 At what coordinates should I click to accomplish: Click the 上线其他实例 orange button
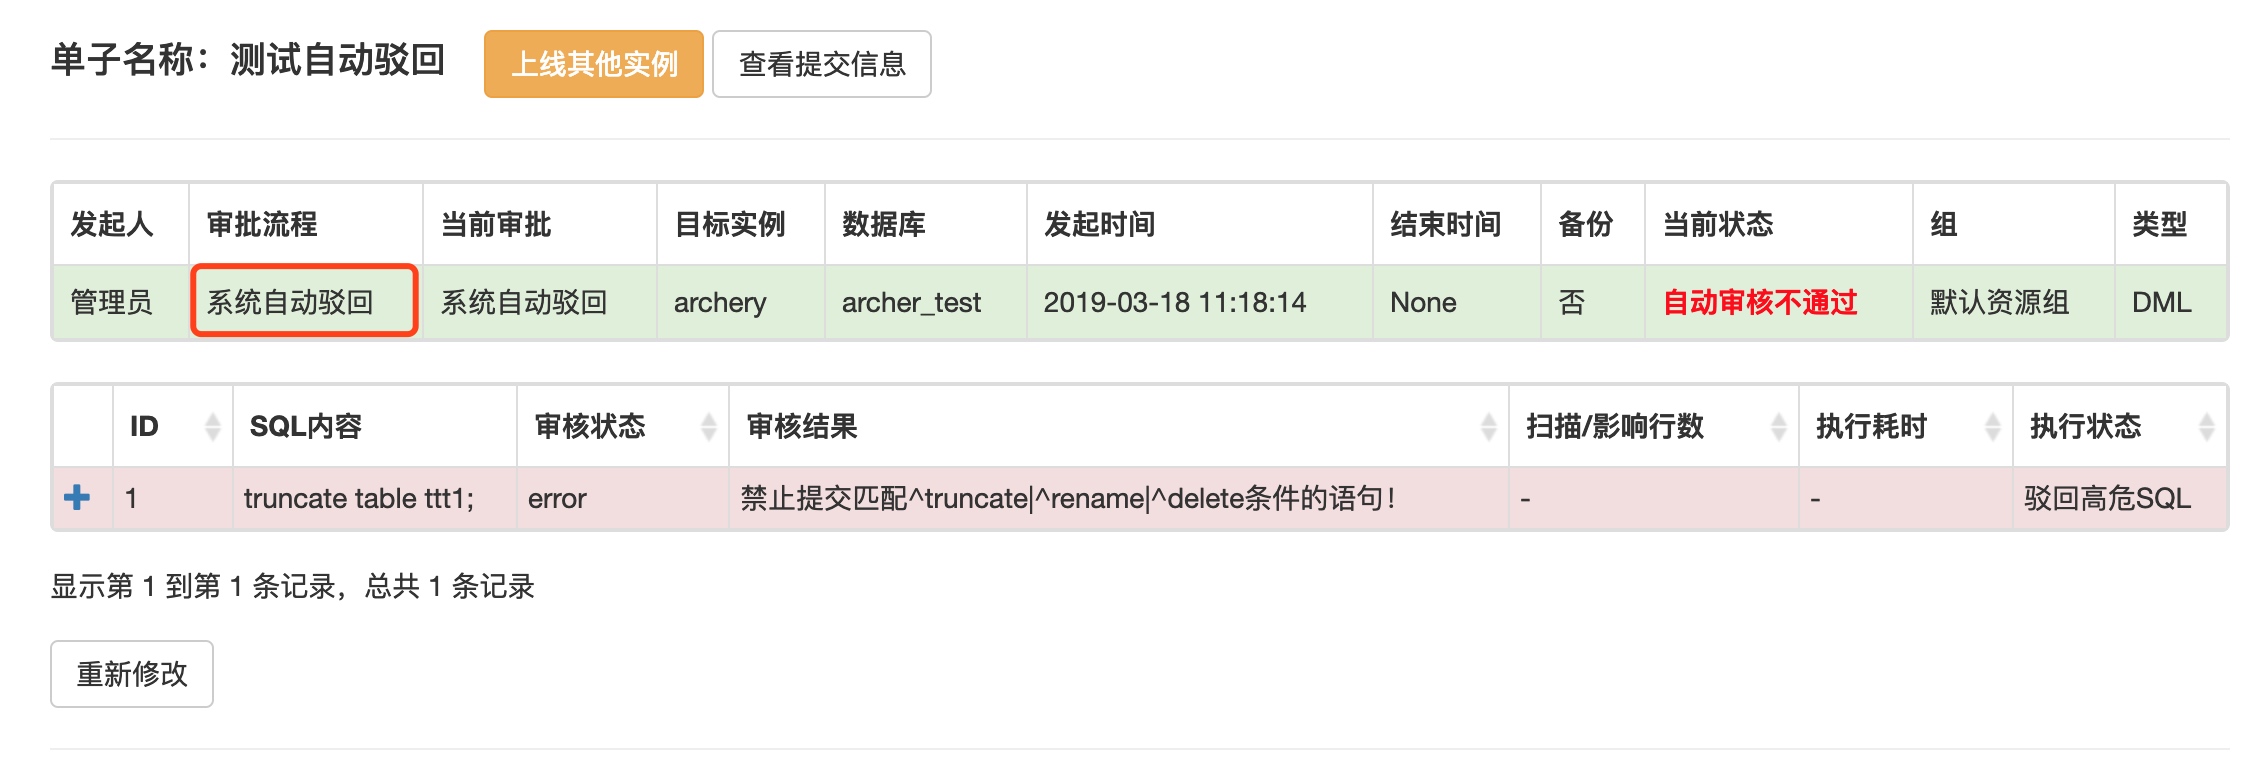(594, 64)
